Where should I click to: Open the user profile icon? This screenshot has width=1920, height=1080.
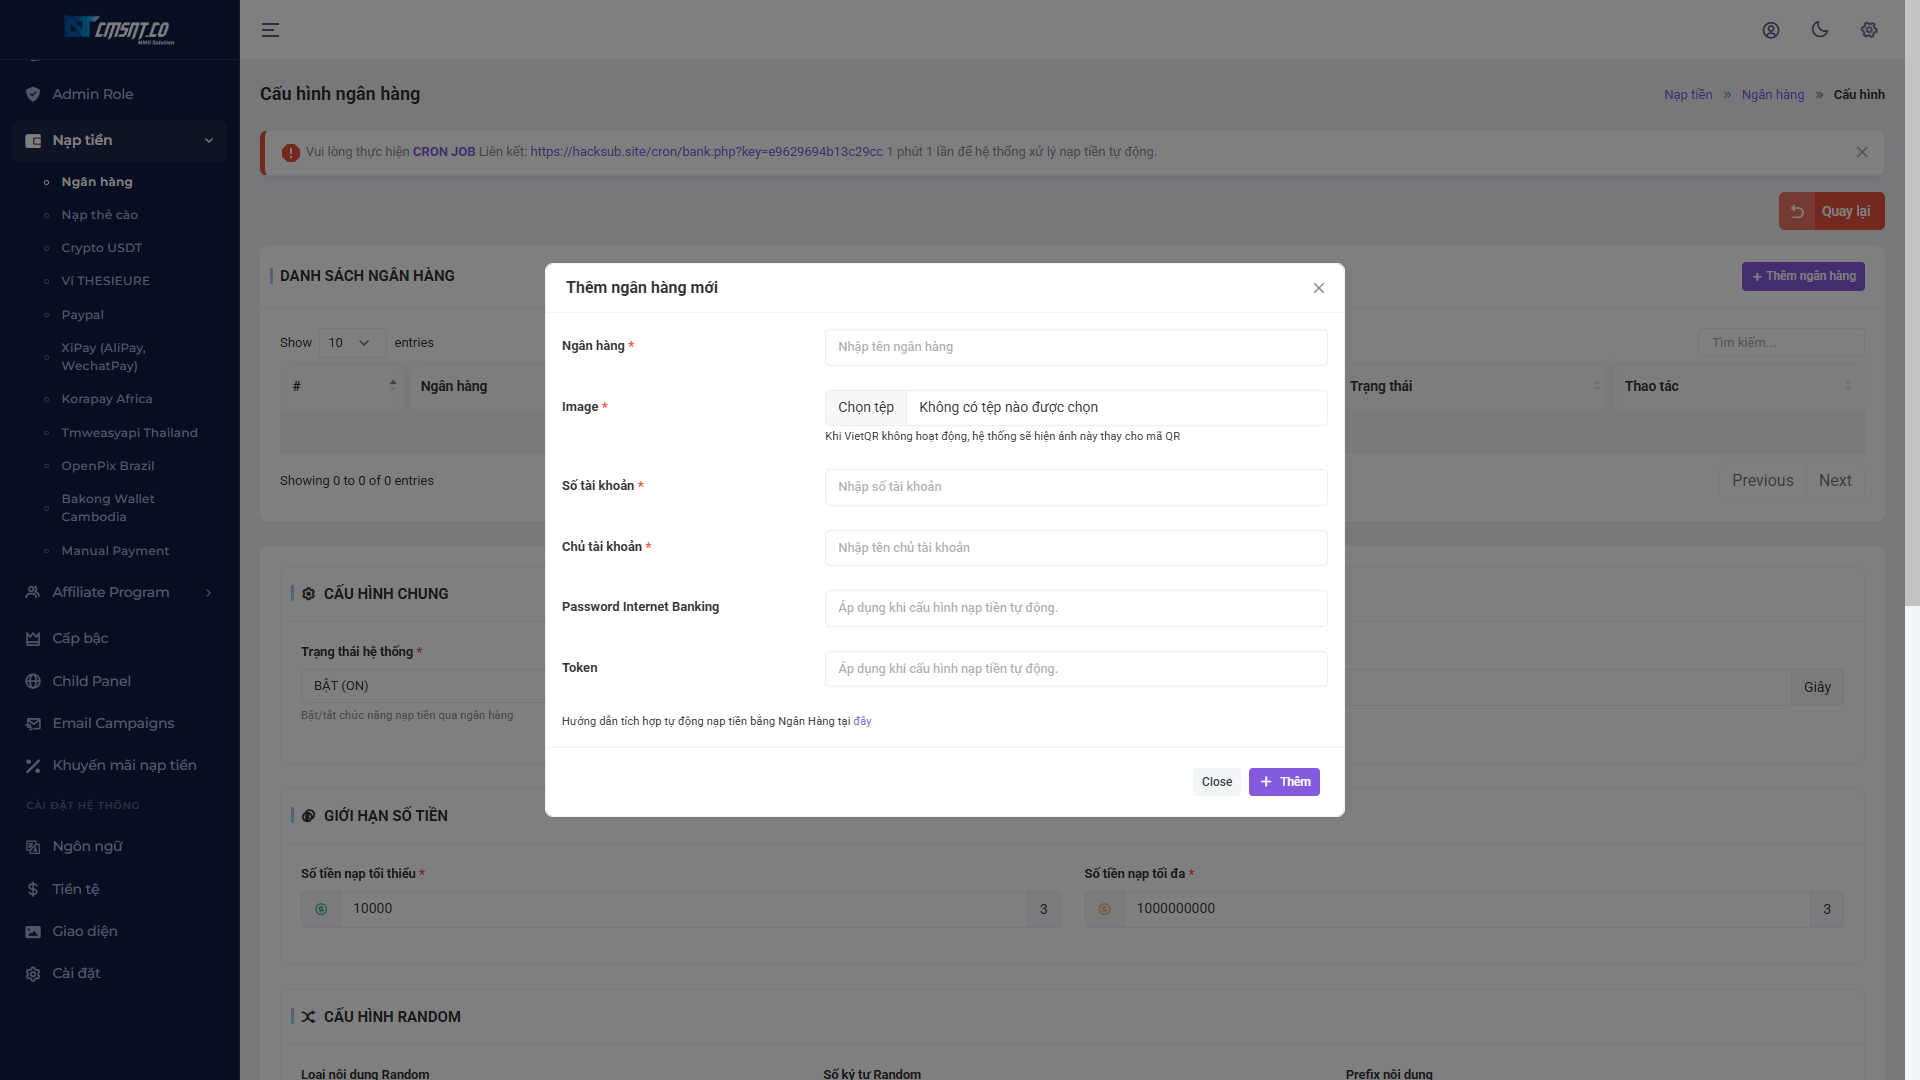1770,30
